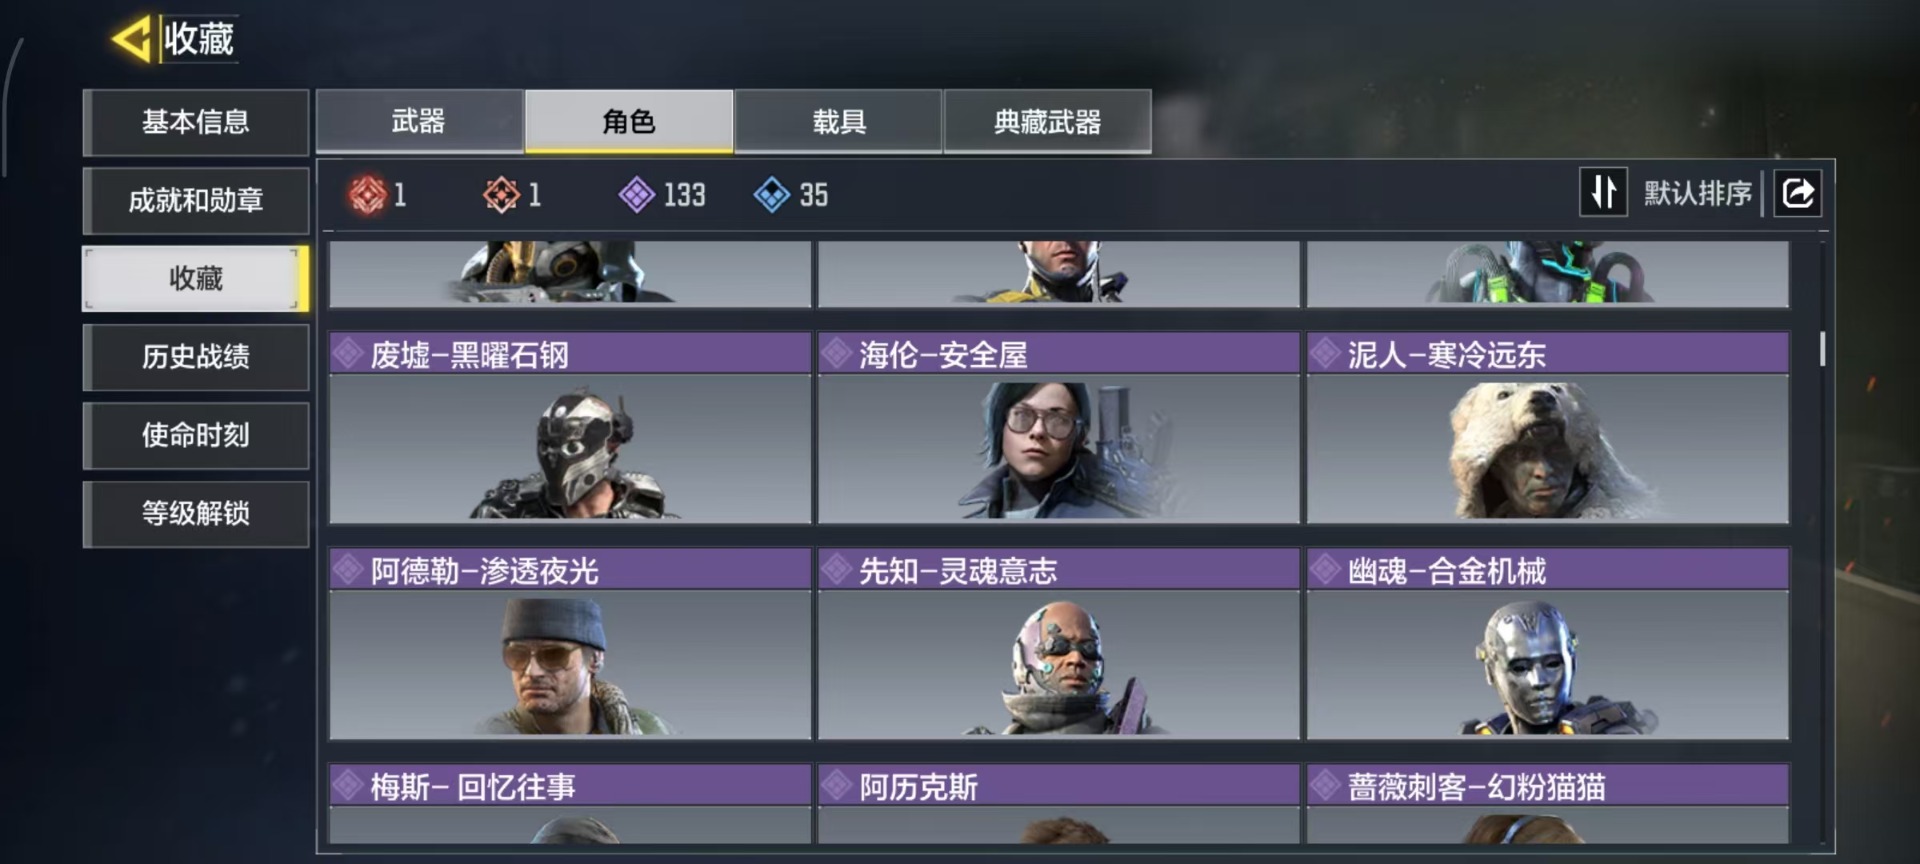Open the 基本信息 sidebar section

coord(196,122)
